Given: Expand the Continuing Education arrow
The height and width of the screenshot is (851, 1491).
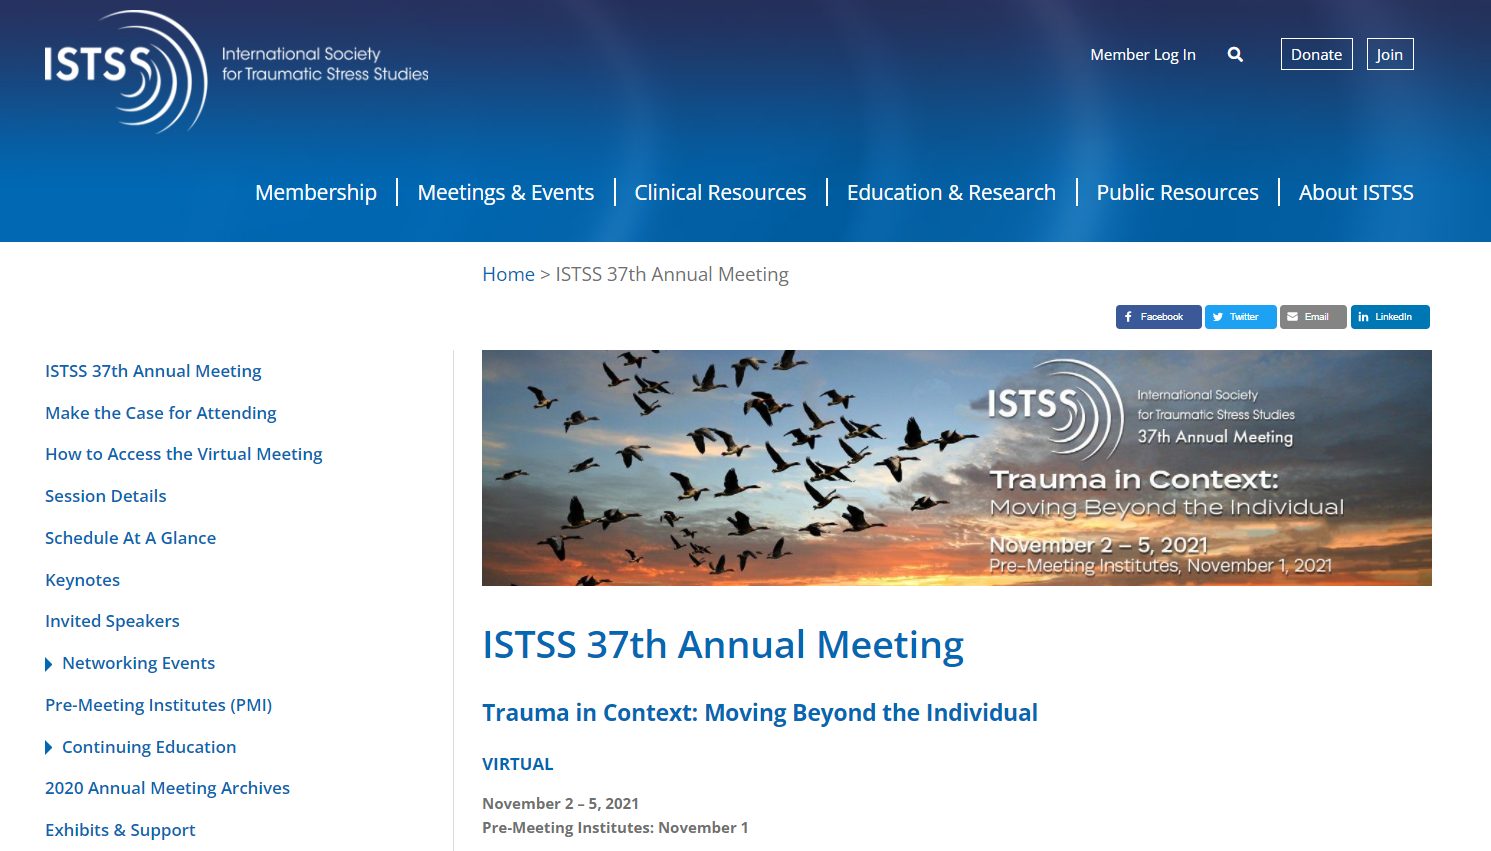Looking at the screenshot, I should (49, 748).
